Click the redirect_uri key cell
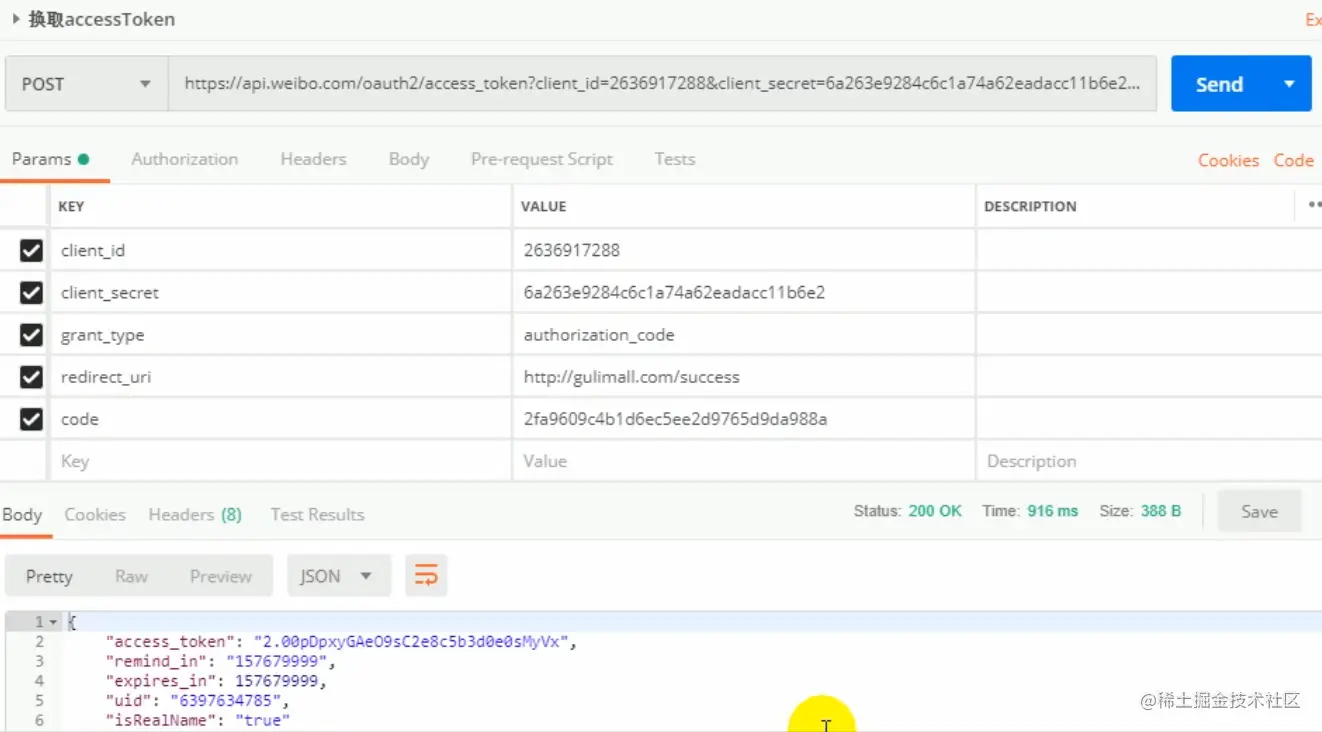The image size is (1322, 732). point(280,377)
